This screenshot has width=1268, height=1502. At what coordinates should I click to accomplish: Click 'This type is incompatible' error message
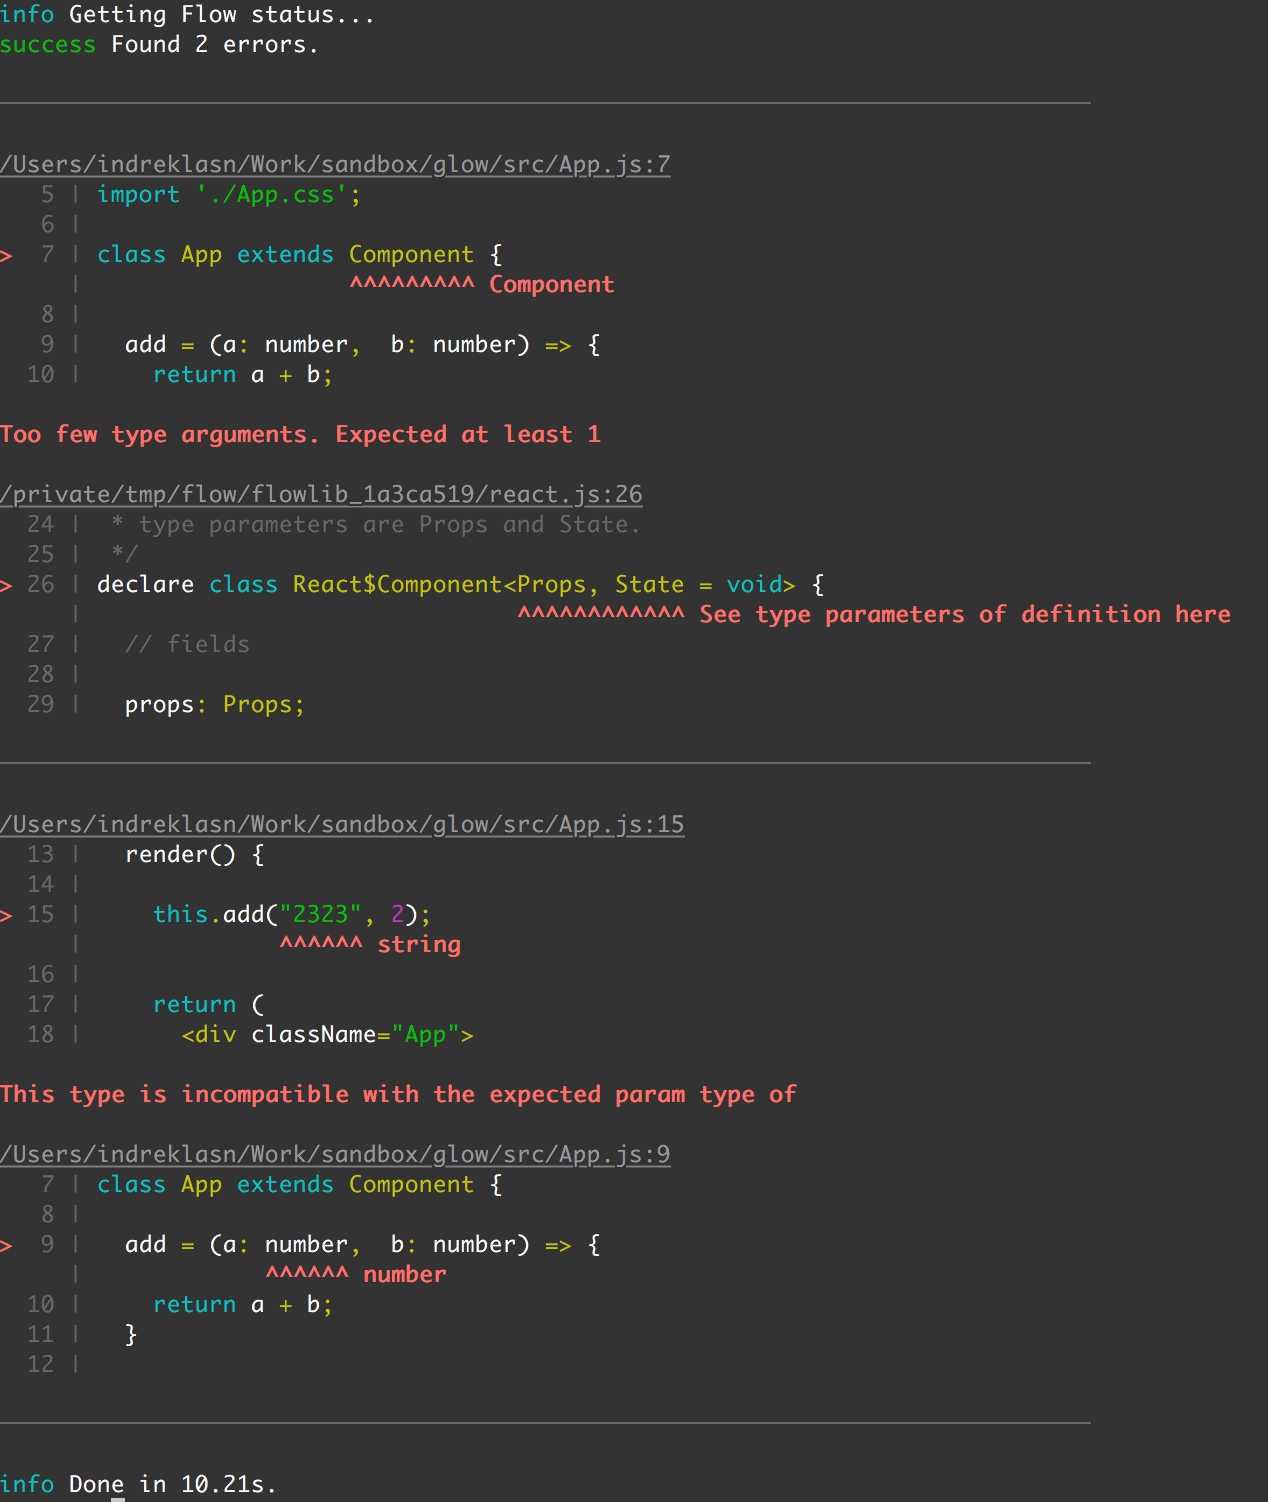[x=398, y=1094]
